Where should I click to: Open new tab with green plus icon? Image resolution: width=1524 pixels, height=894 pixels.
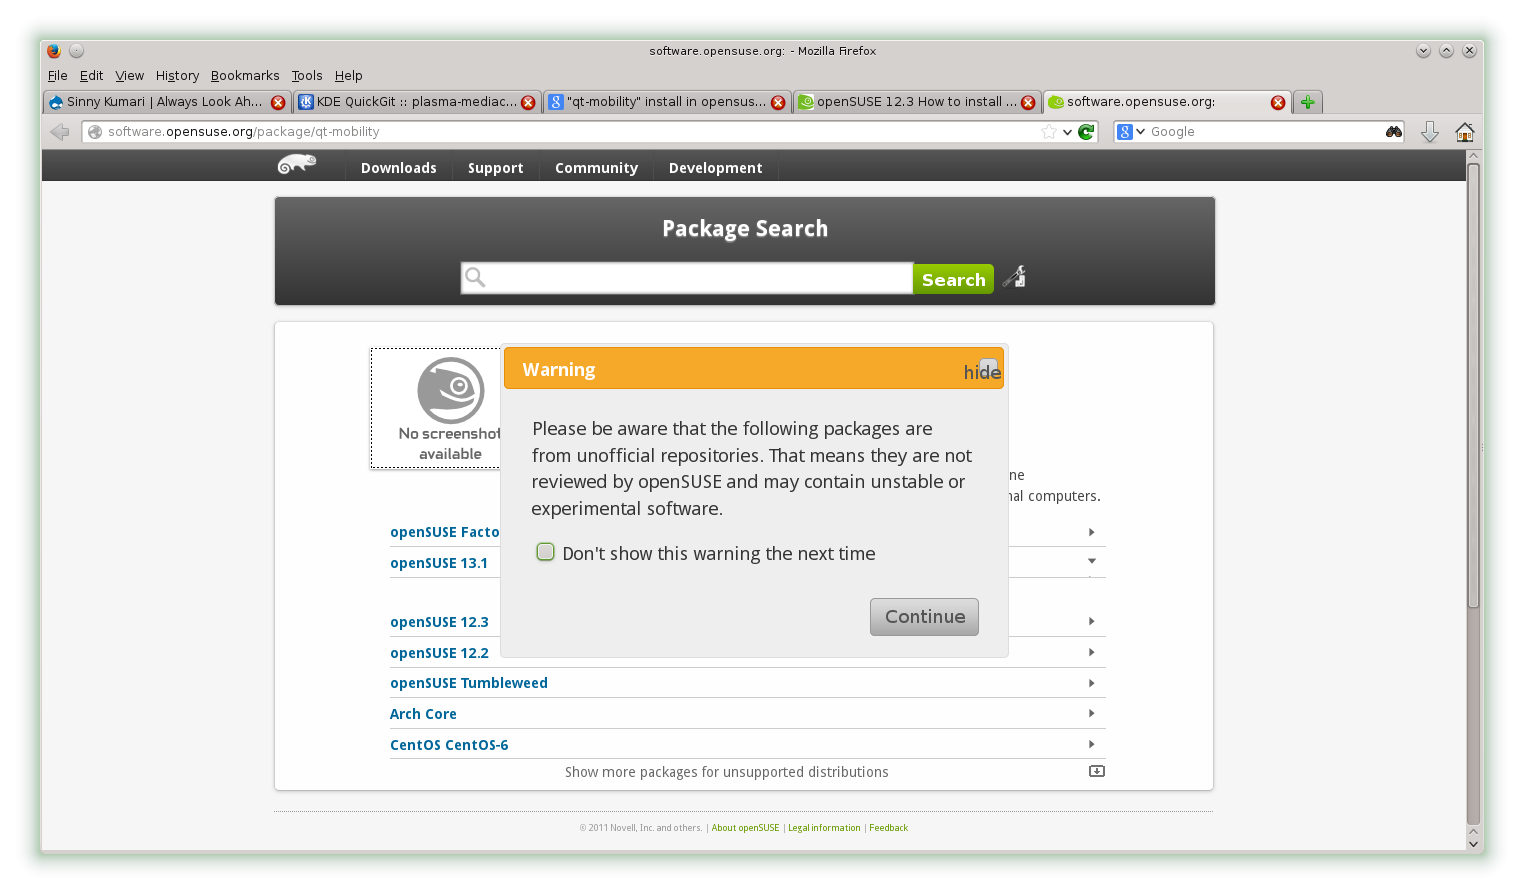click(x=1308, y=102)
